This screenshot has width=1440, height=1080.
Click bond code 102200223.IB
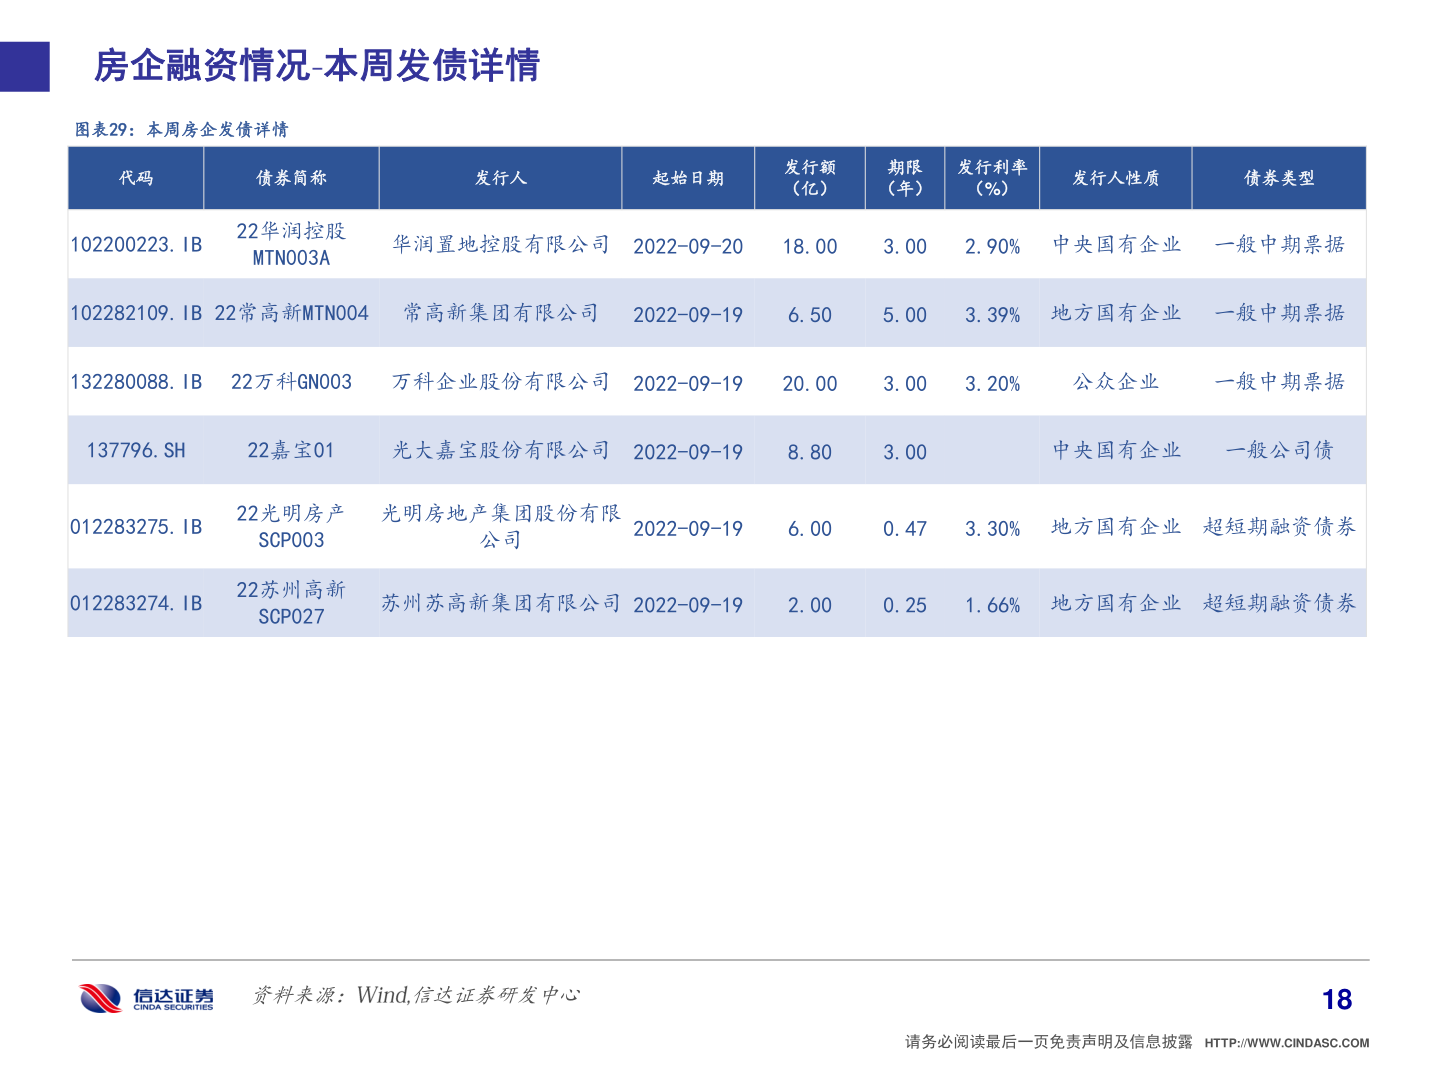point(135,244)
